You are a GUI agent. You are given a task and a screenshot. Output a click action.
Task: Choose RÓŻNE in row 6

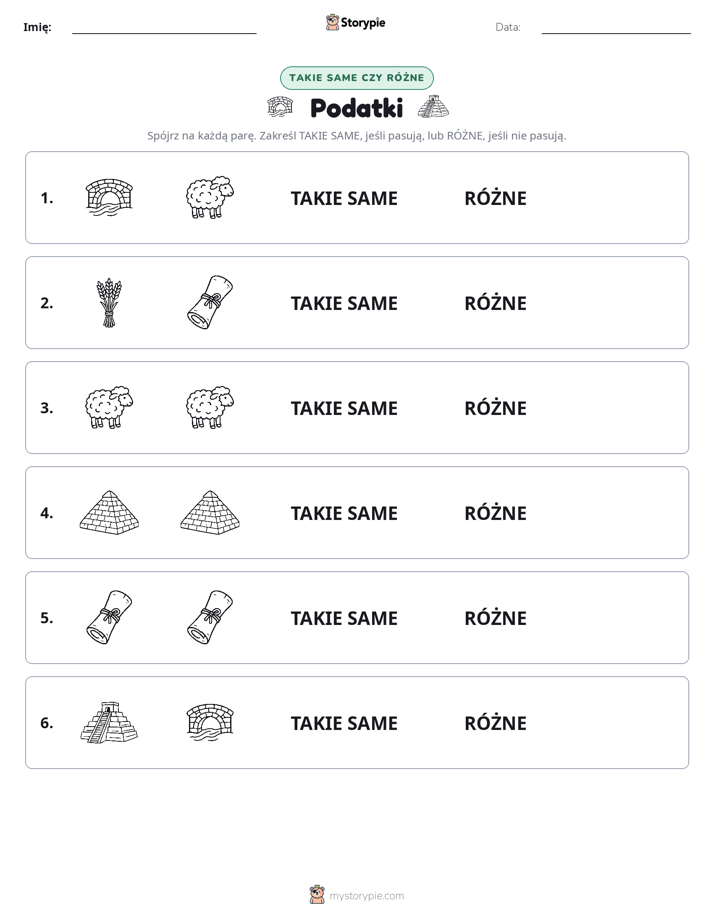pyautogui.click(x=495, y=722)
